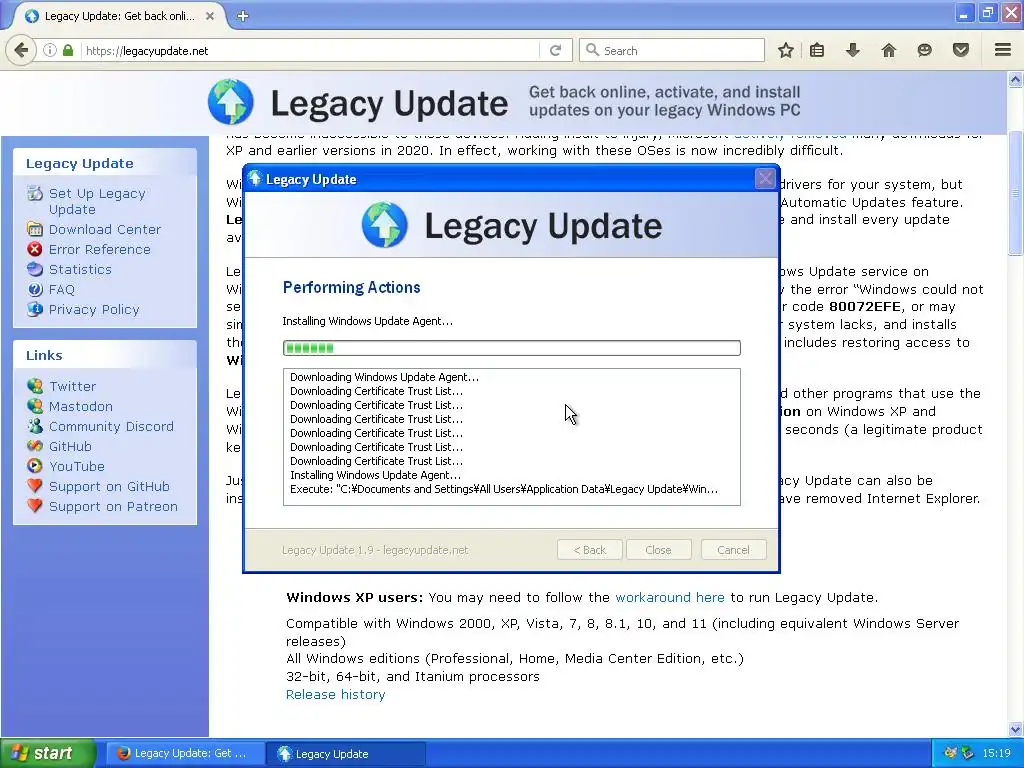1024x768 pixels.
Task: Click the Support on Patreon heart icon
Action: point(35,506)
